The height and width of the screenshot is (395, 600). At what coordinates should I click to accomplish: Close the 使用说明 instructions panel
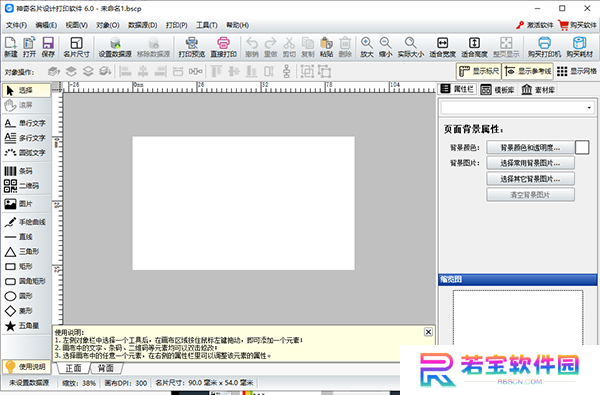point(429,332)
